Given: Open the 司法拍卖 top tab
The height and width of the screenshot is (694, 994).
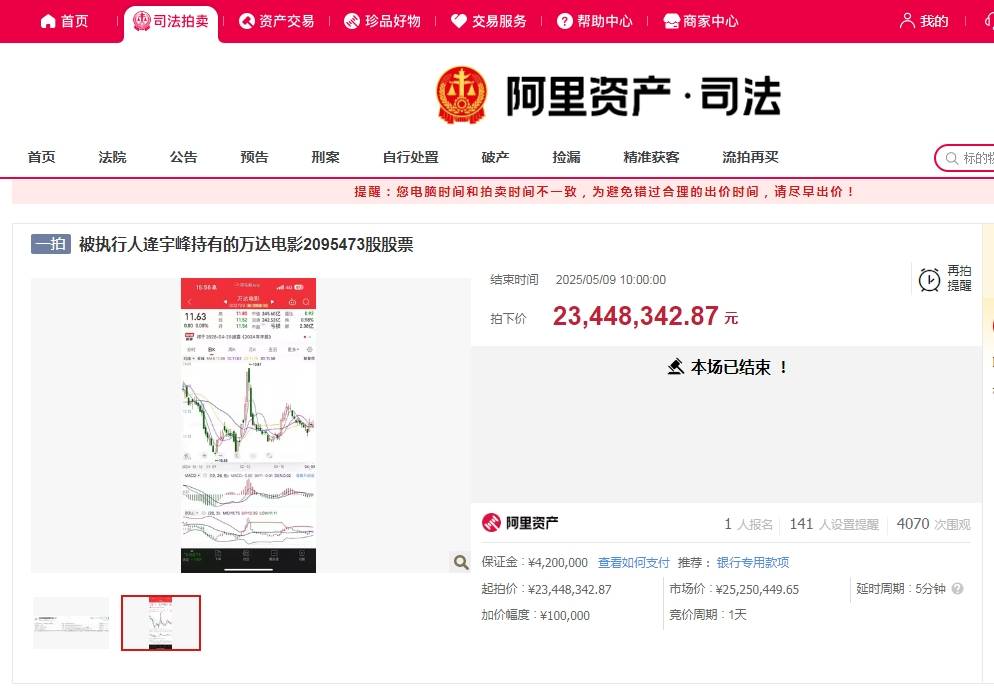Looking at the screenshot, I should [171, 22].
